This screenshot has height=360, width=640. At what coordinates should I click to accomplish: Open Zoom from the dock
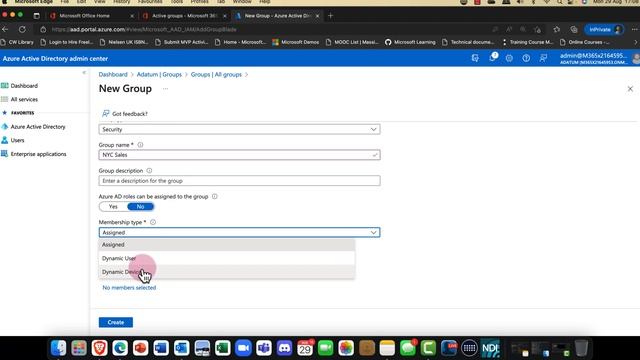243,348
